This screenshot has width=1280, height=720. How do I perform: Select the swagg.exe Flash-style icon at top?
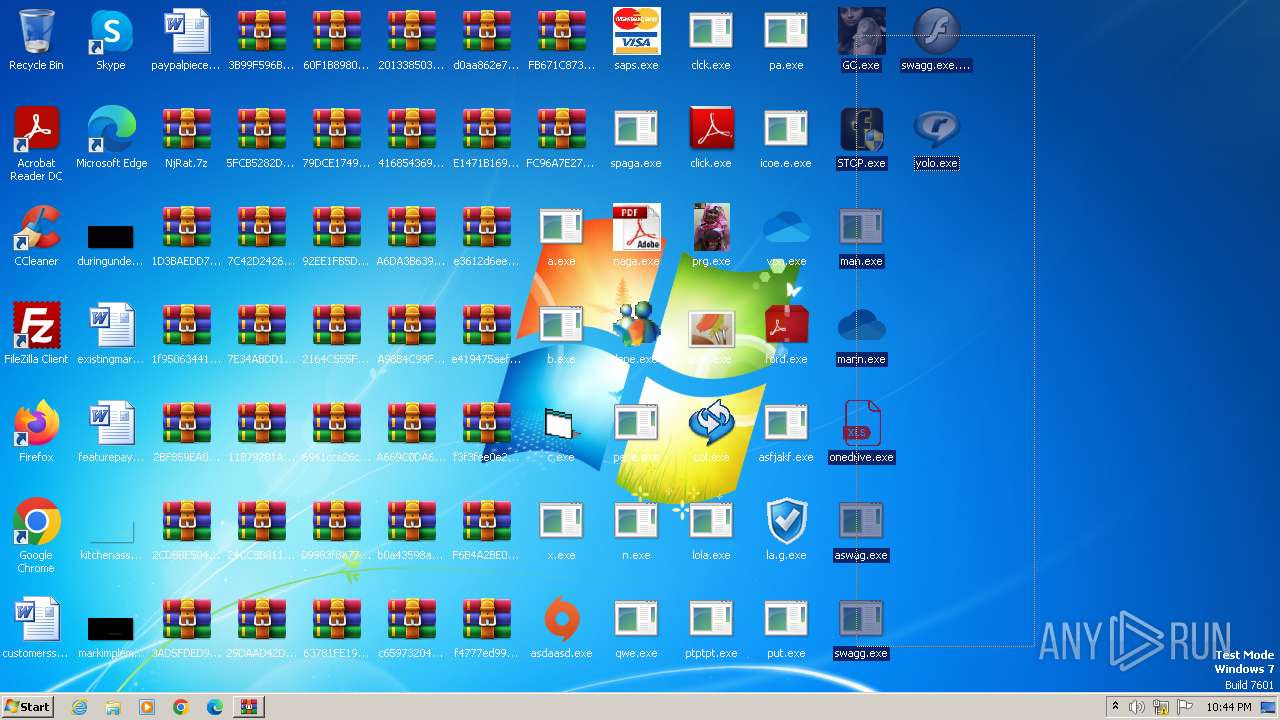coord(936,40)
